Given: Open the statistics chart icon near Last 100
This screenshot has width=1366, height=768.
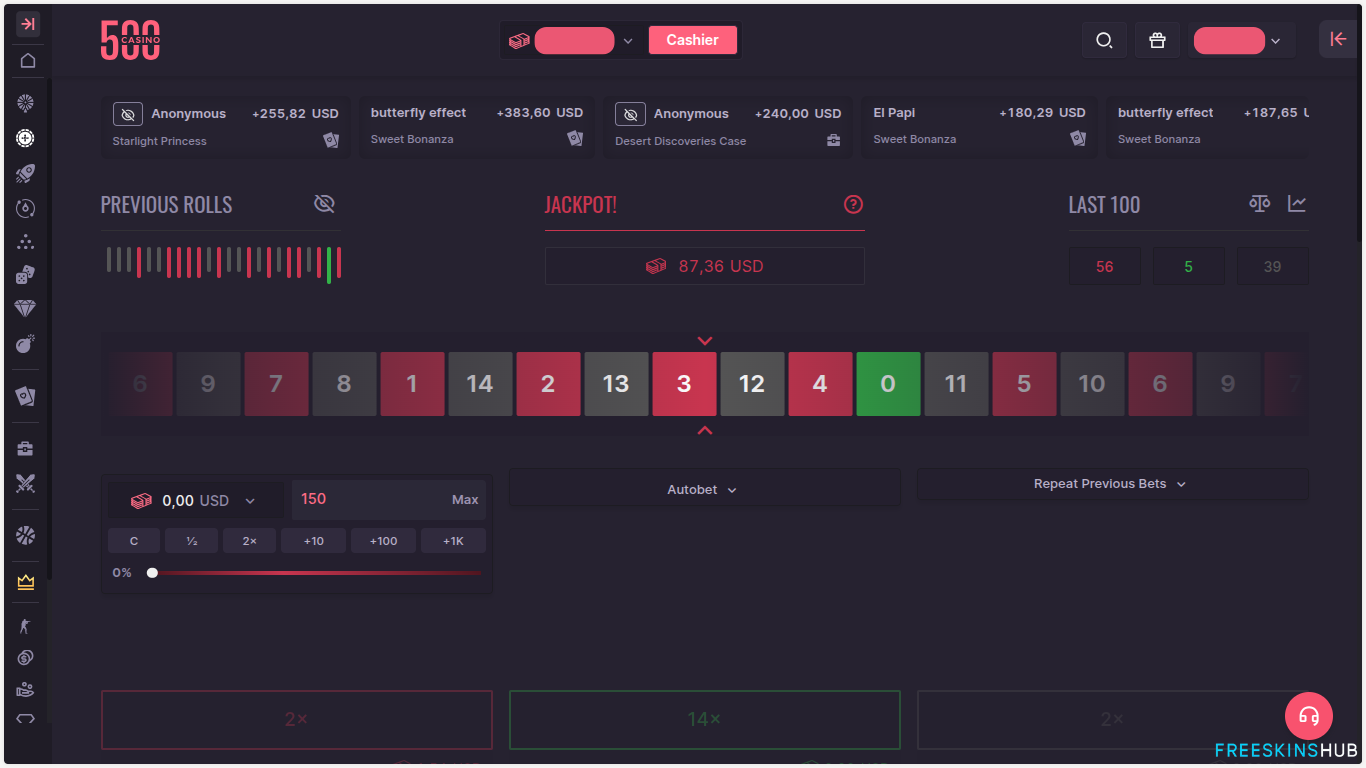Looking at the screenshot, I should [x=1297, y=203].
